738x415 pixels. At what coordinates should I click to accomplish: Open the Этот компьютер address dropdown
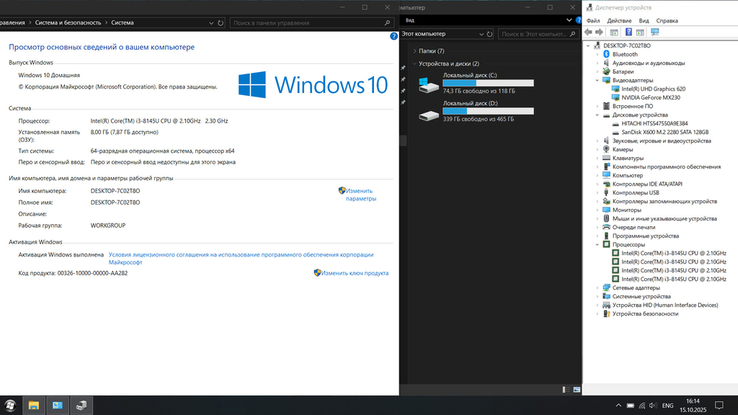pyautogui.click(x=481, y=34)
